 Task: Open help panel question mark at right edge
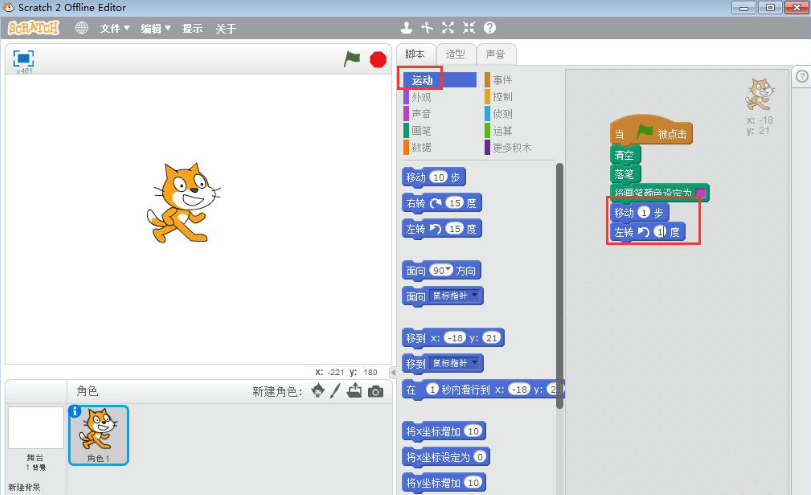(802, 77)
